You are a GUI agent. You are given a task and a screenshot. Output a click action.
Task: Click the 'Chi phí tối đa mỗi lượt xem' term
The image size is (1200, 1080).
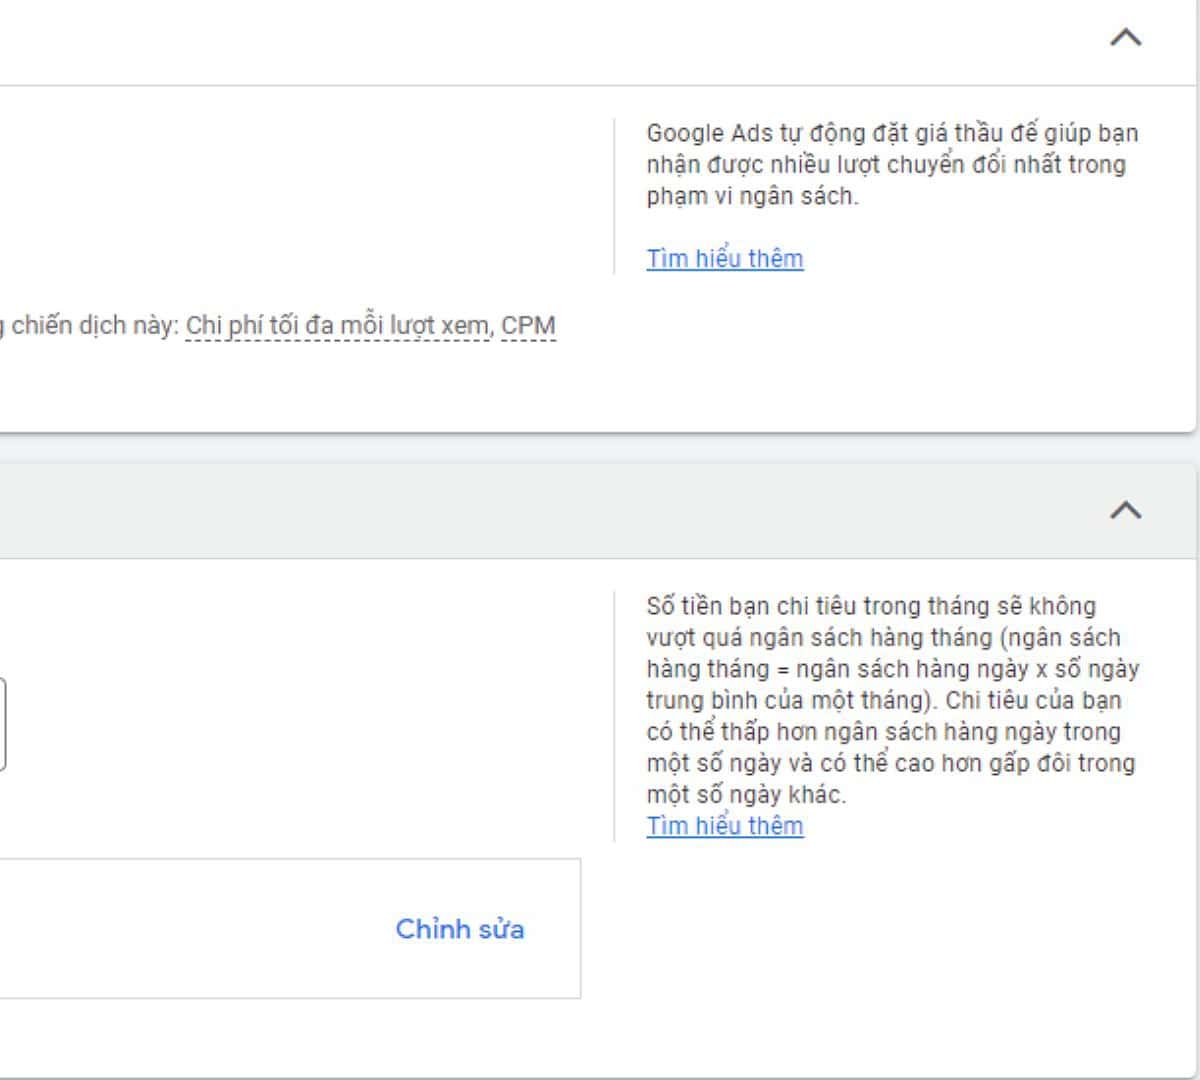tap(338, 326)
